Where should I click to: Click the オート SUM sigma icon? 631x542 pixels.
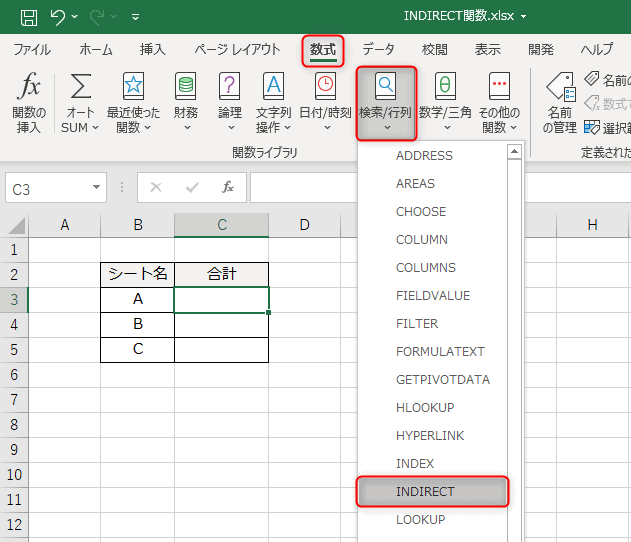click(81, 86)
